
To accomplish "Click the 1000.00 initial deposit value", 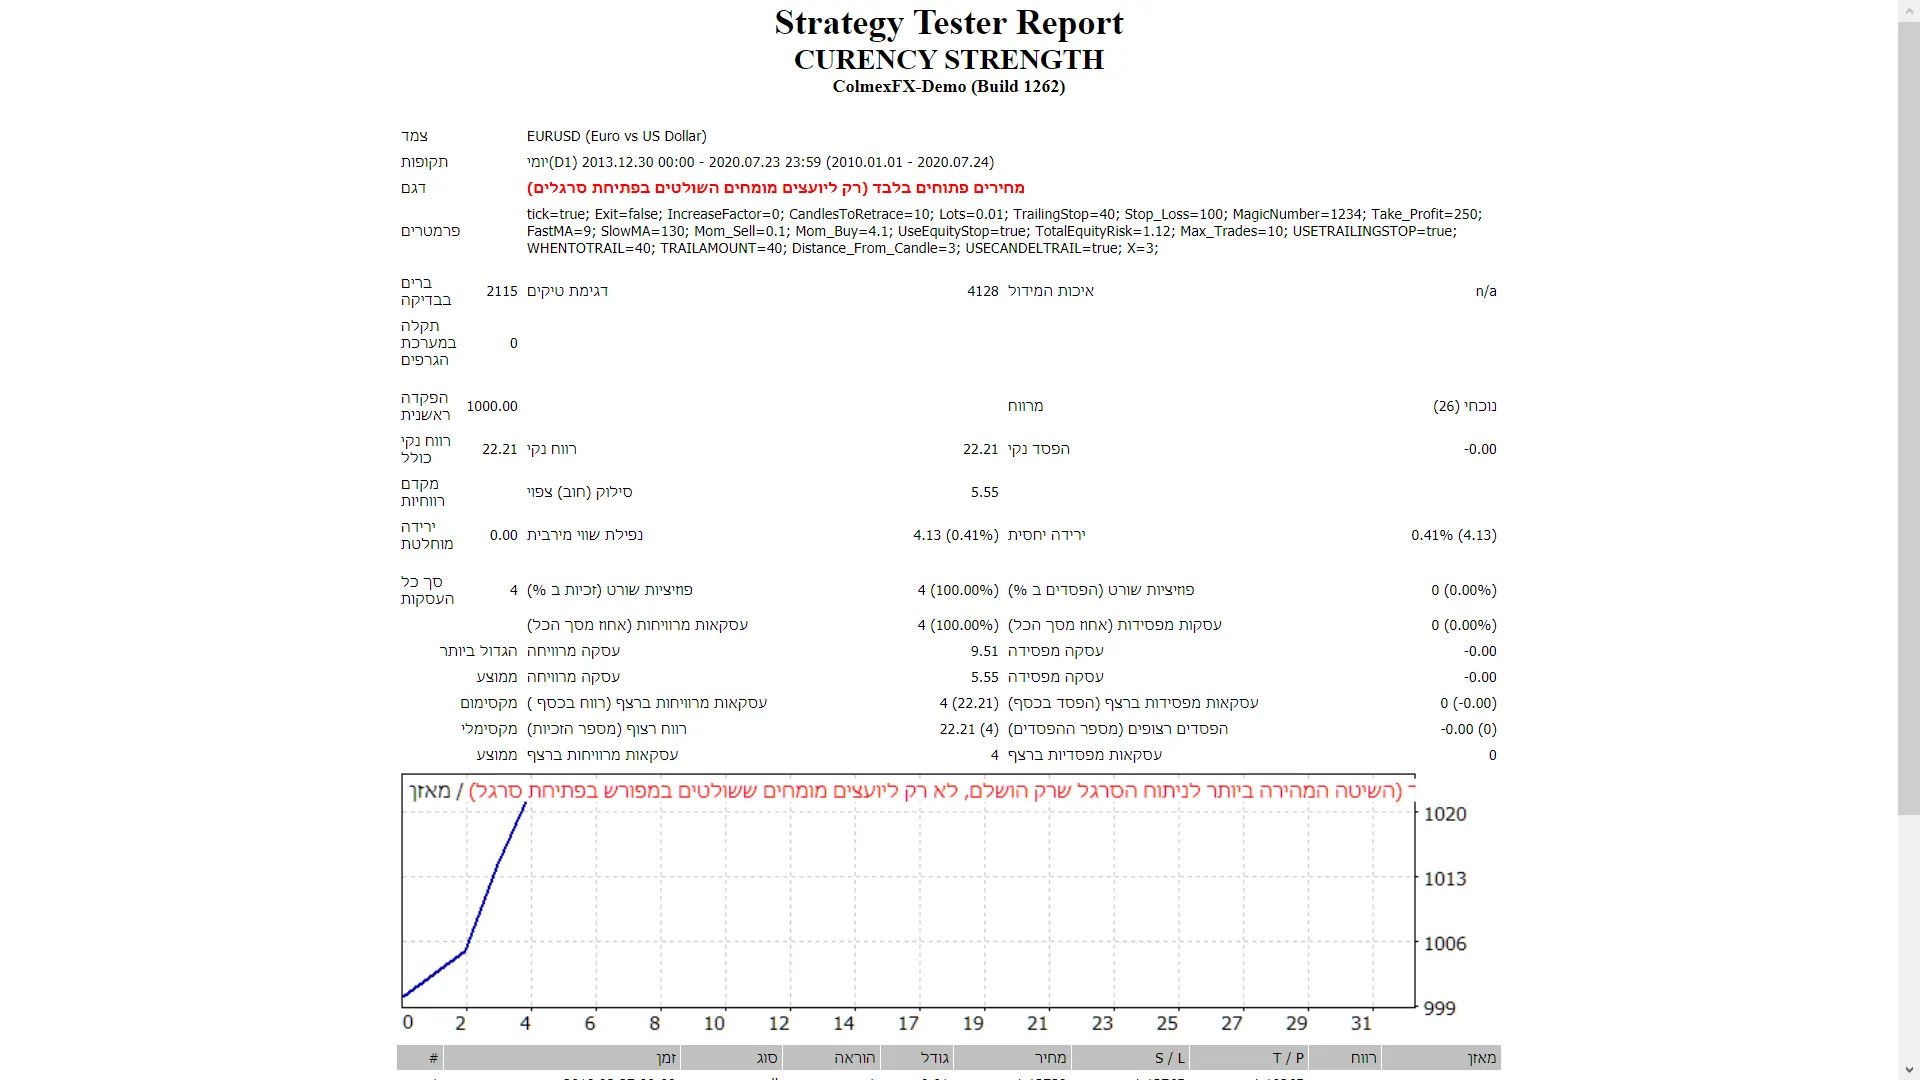I will (x=492, y=406).
